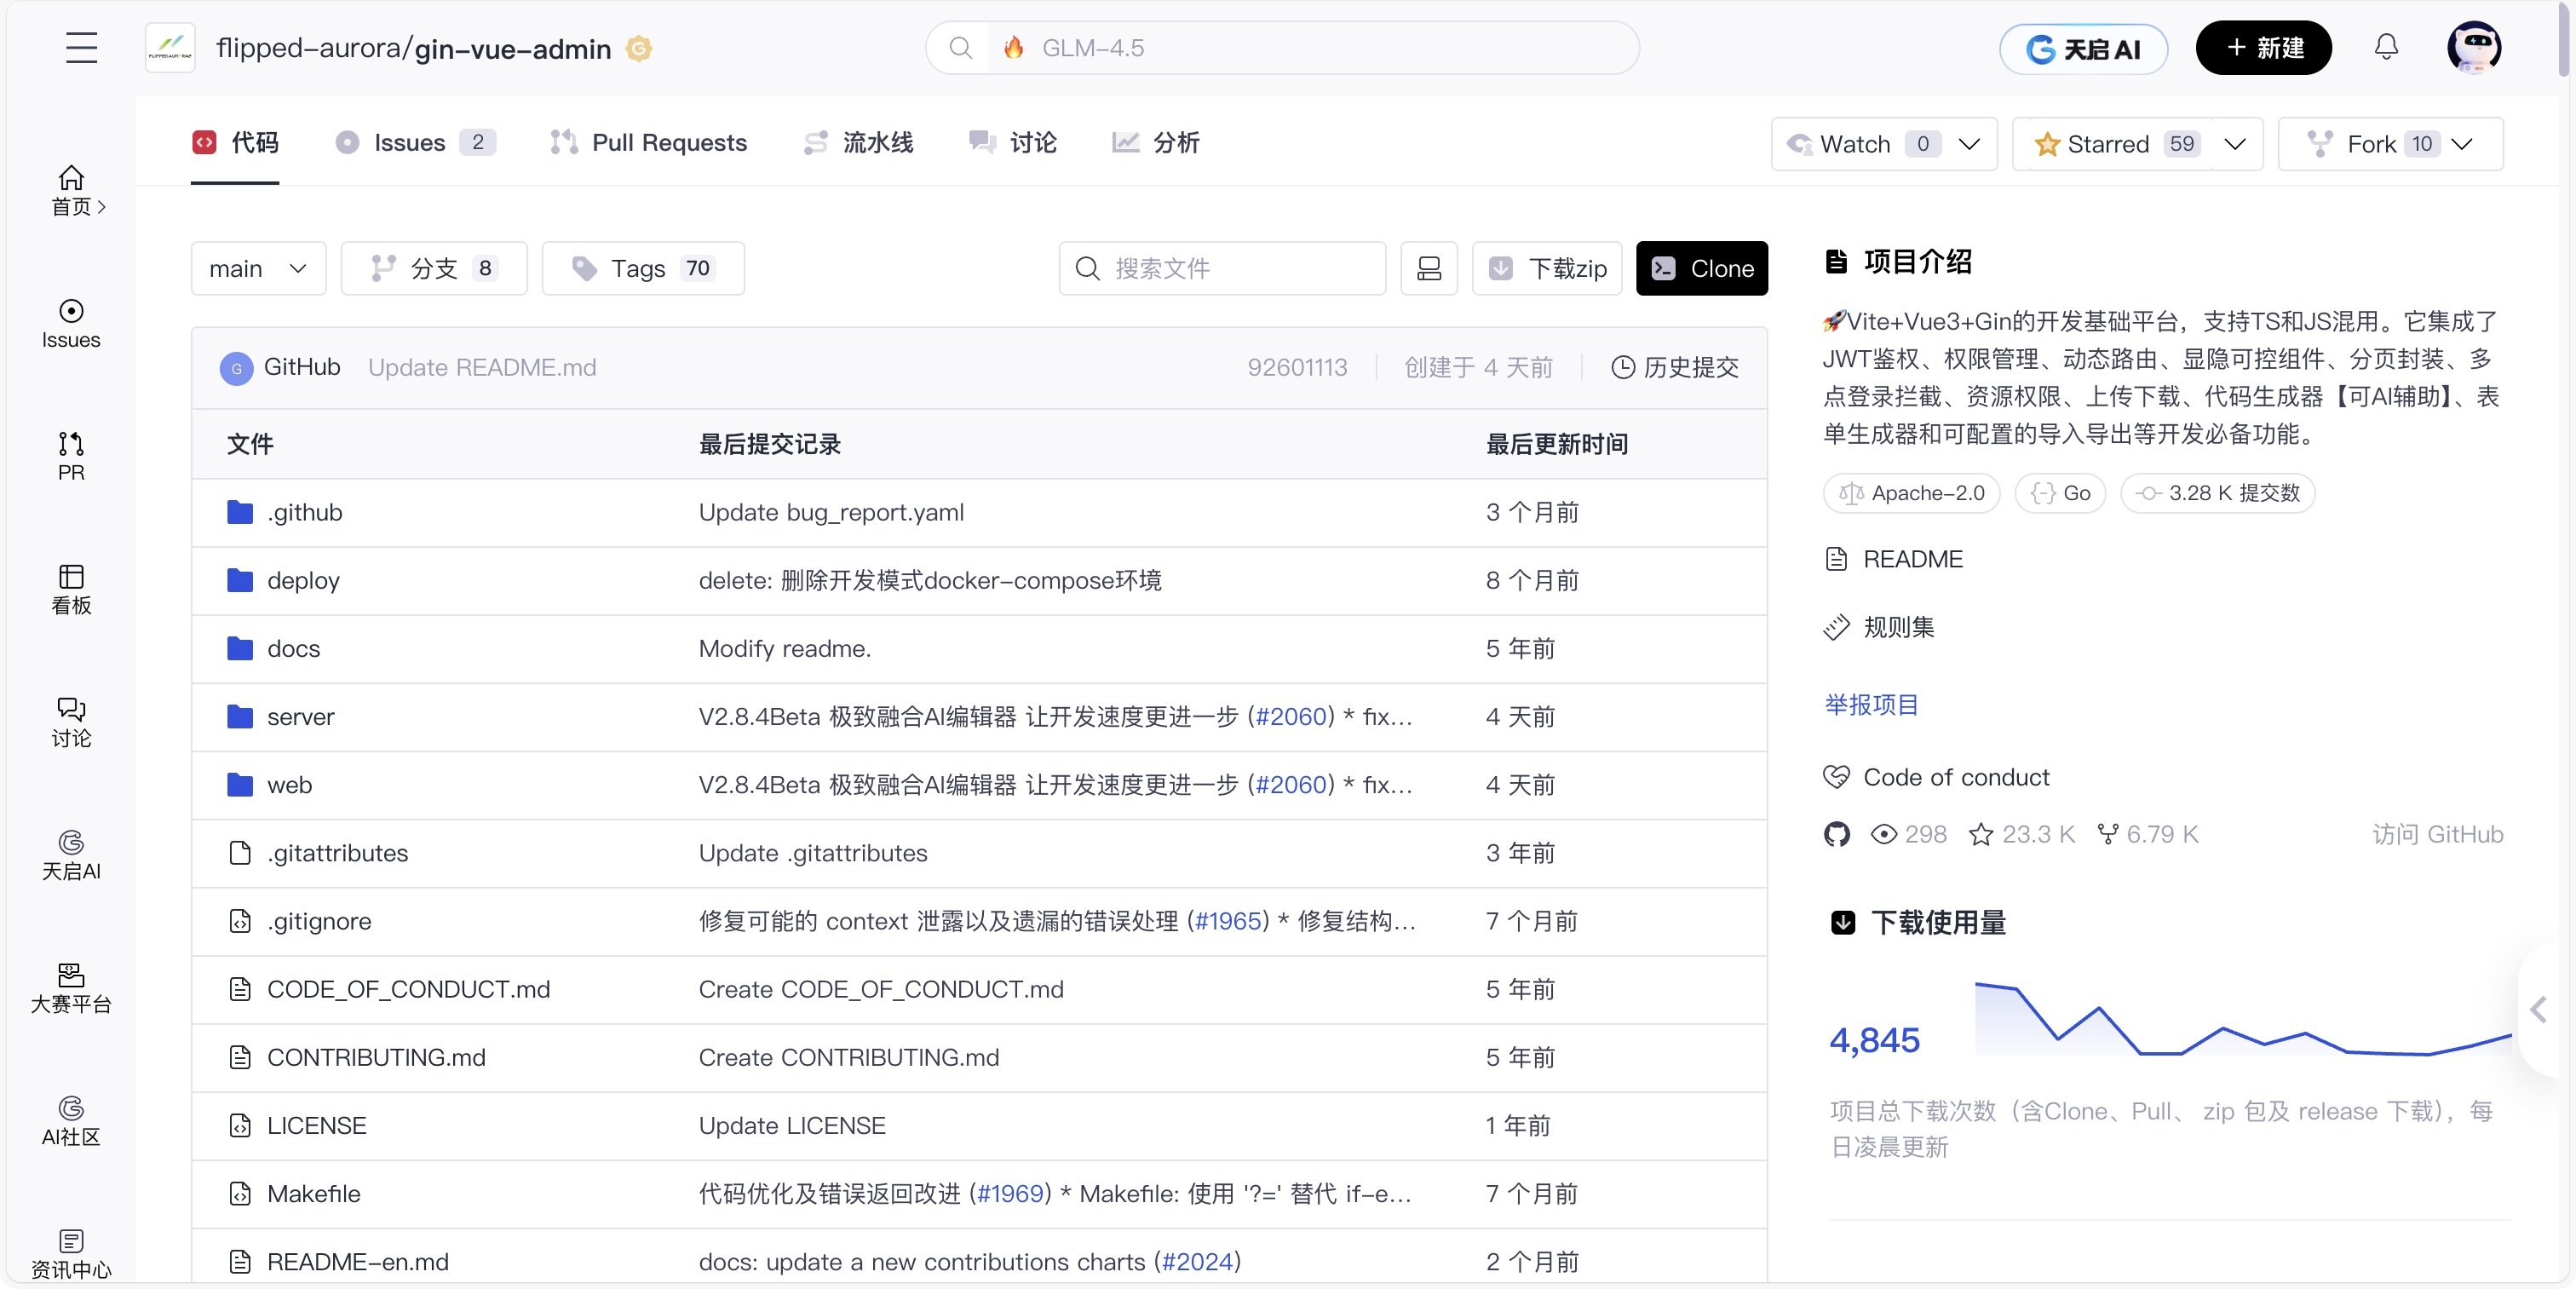This screenshot has width=2576, height=1289.
Task: Click the Fork button
Action: click(2370, 144)
